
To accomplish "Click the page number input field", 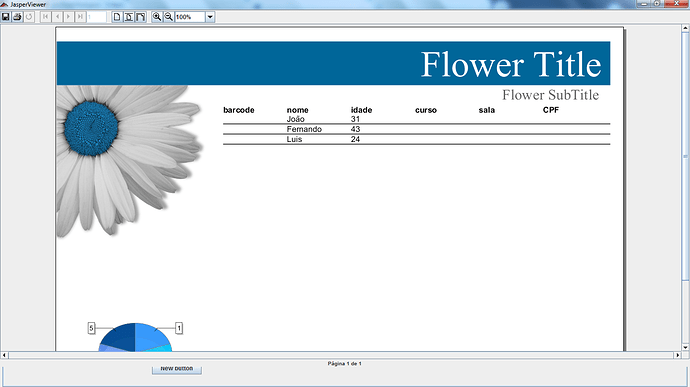I will point(96,17).
